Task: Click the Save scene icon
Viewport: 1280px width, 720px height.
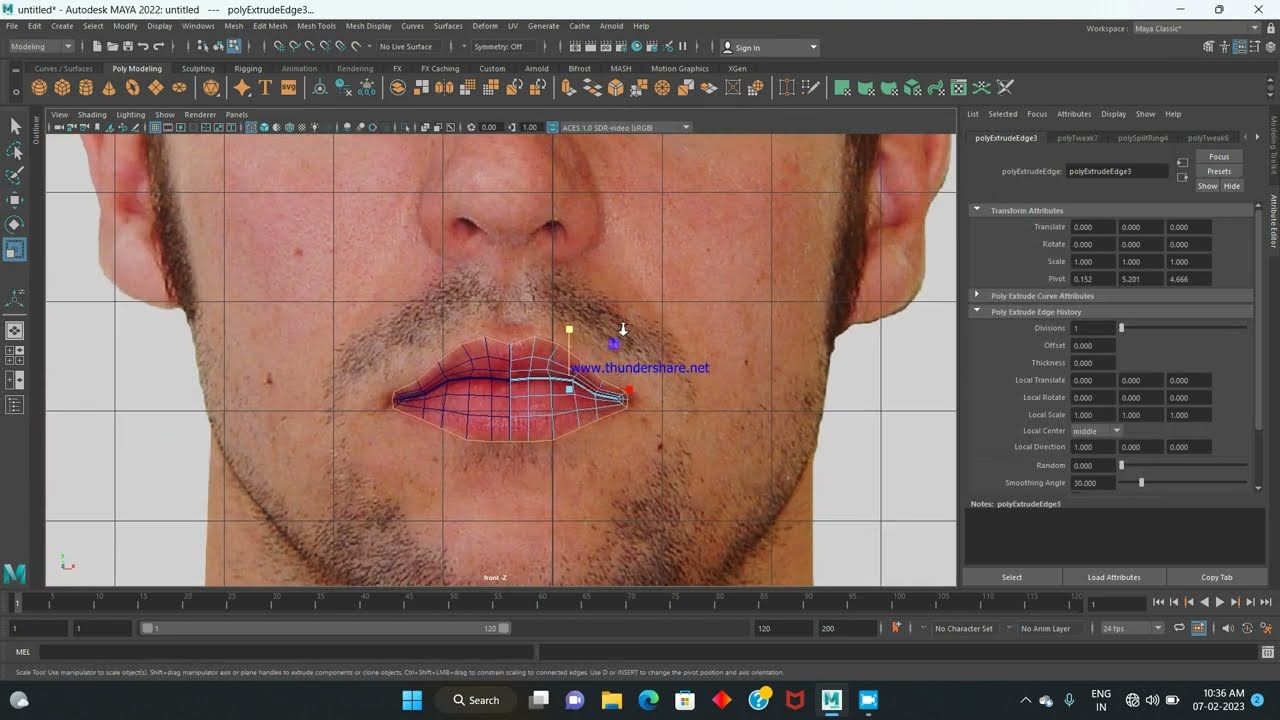Action: pos(127,47)
